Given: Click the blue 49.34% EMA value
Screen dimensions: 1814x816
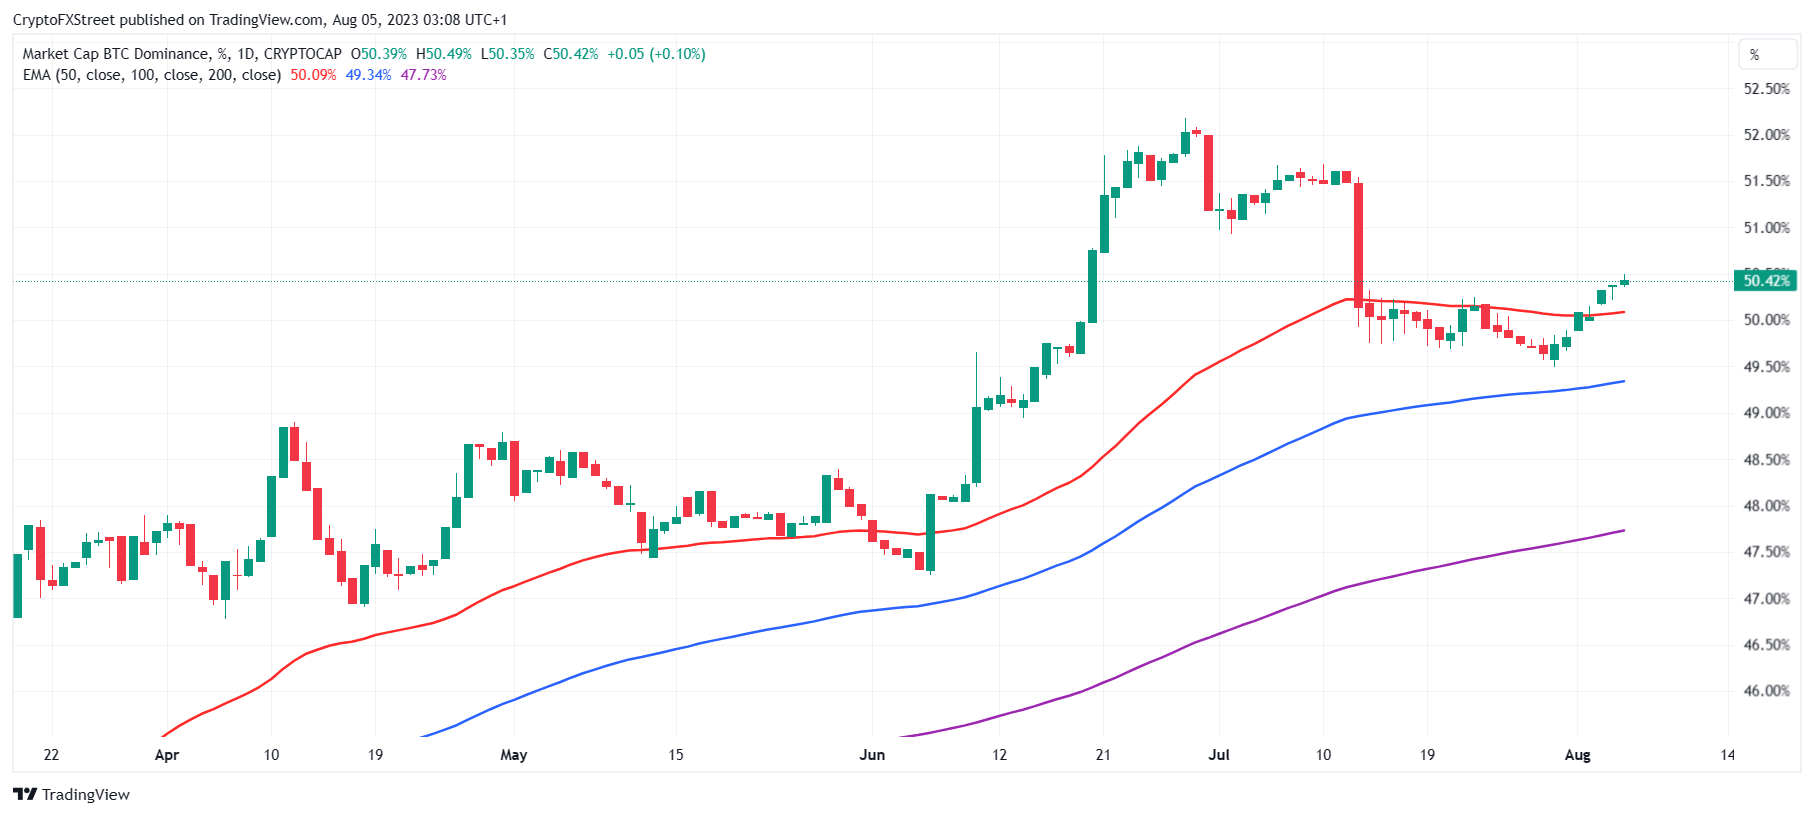Looking at the screenshot, I should click(x=368, y=75).
